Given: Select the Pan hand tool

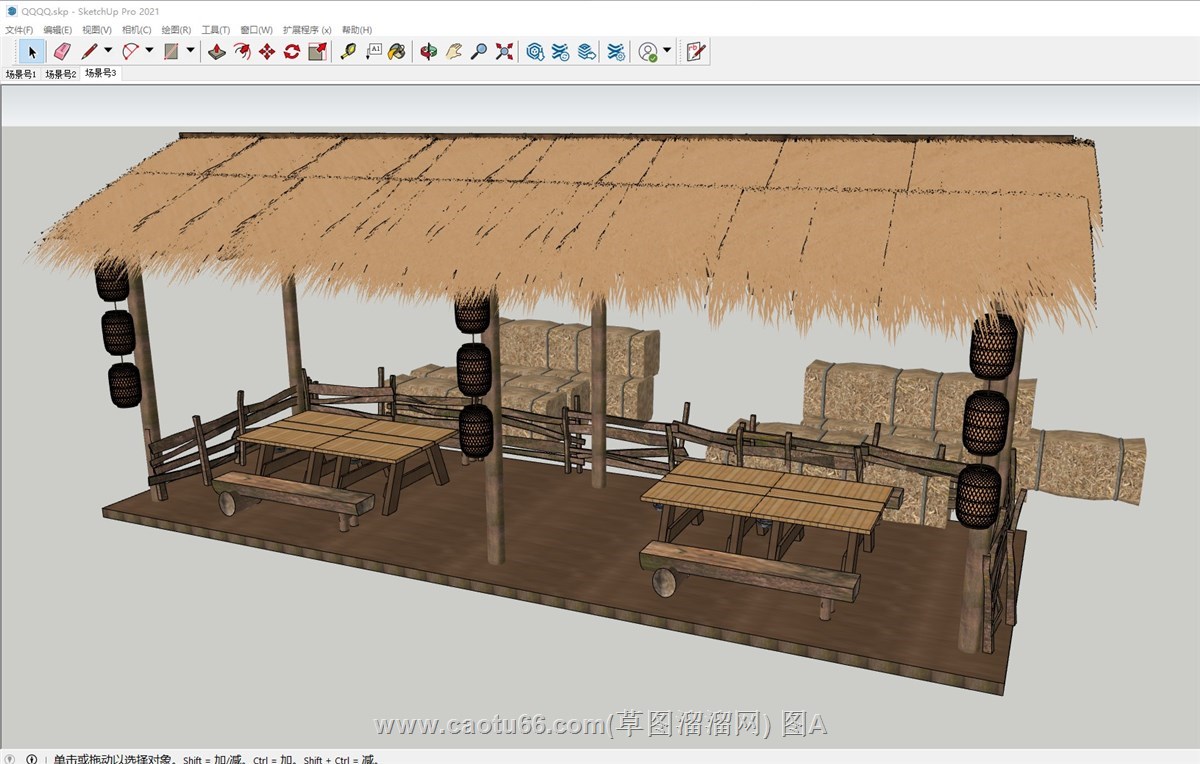Looking at the screenshot, I should (x=454, y=52).
